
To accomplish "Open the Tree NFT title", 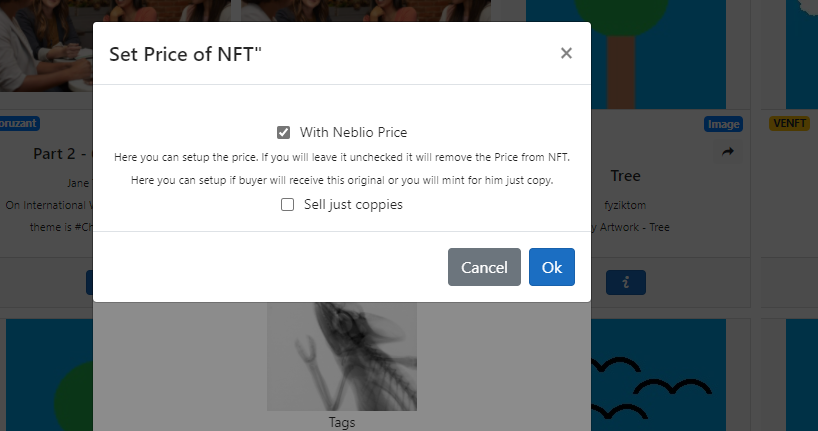I will [625, 176].
